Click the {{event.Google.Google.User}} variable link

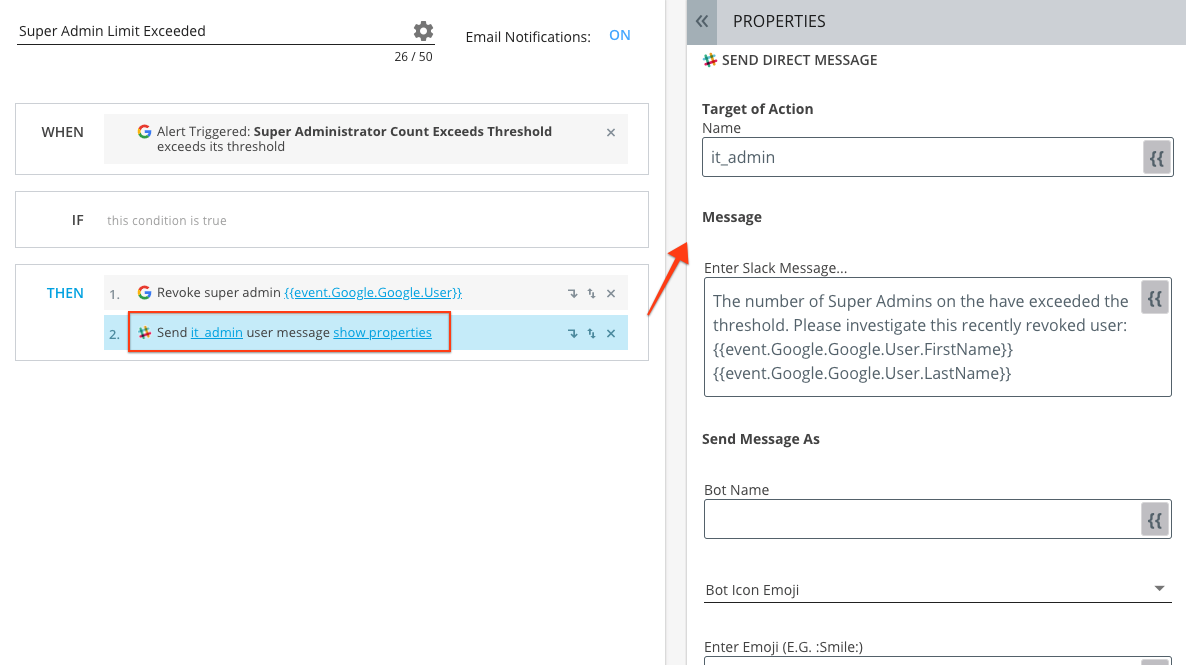coord(374,292)
